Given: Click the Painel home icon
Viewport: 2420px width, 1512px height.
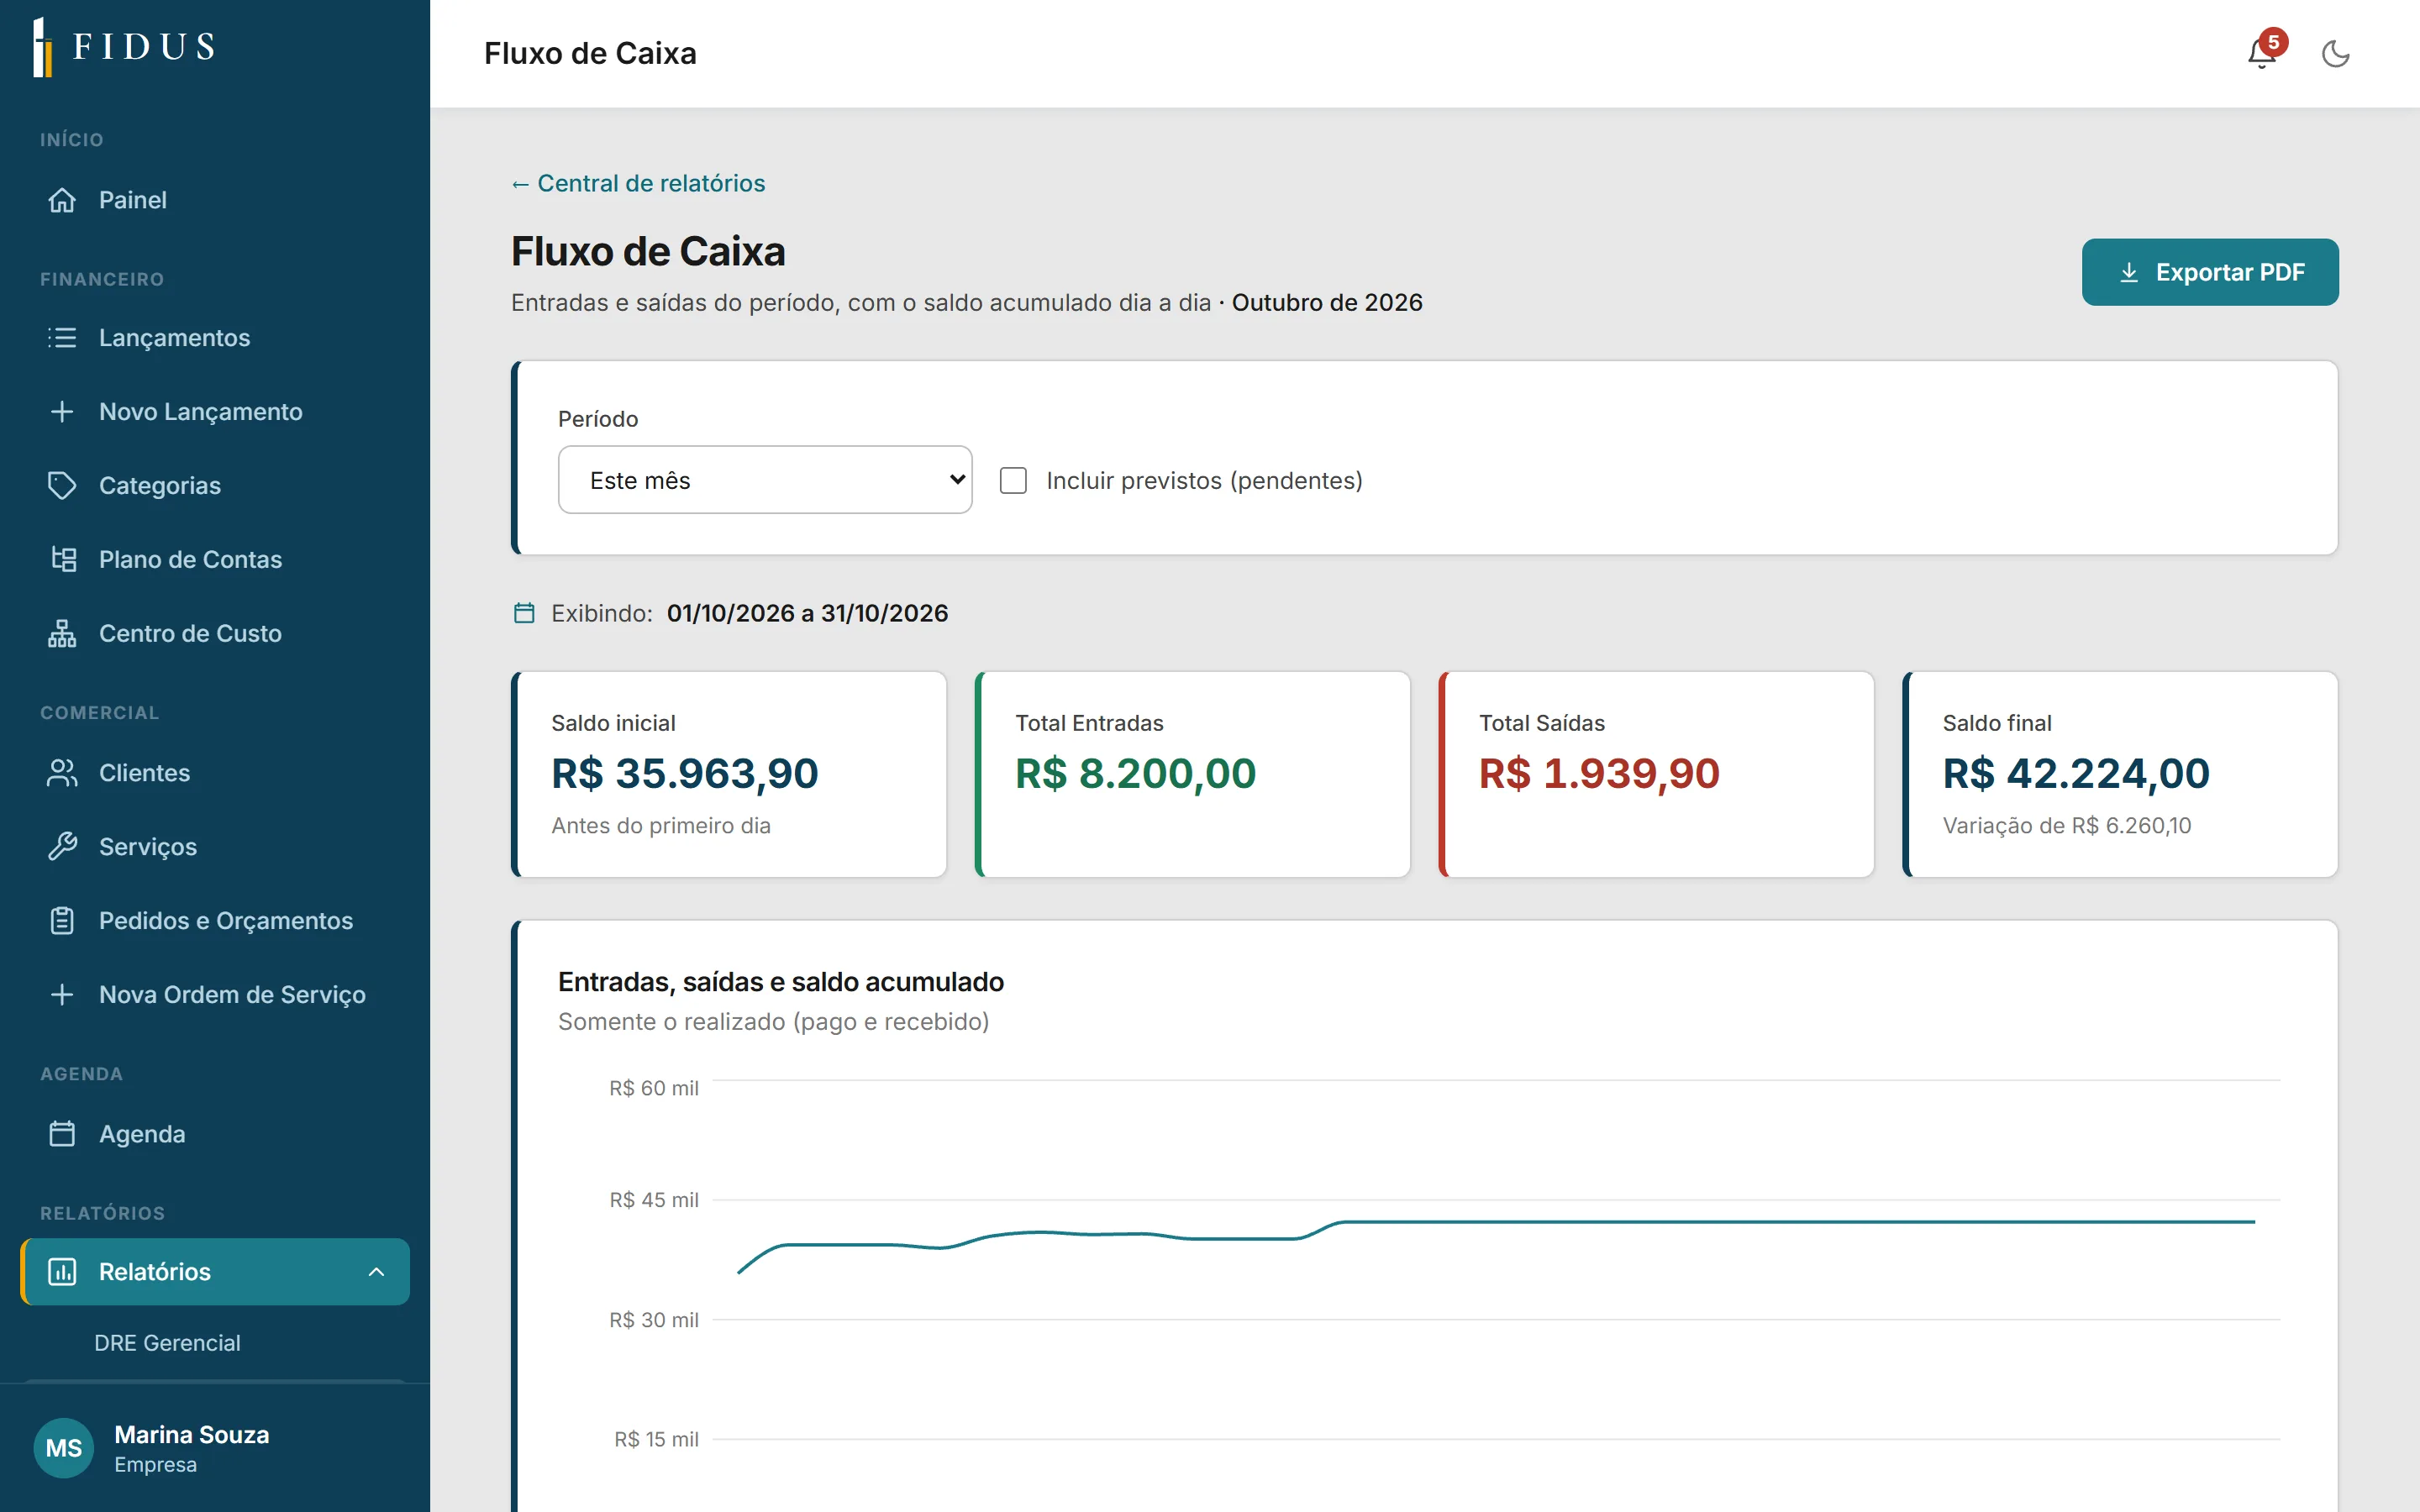Looking at the screenshot, I should coord(62,200).
